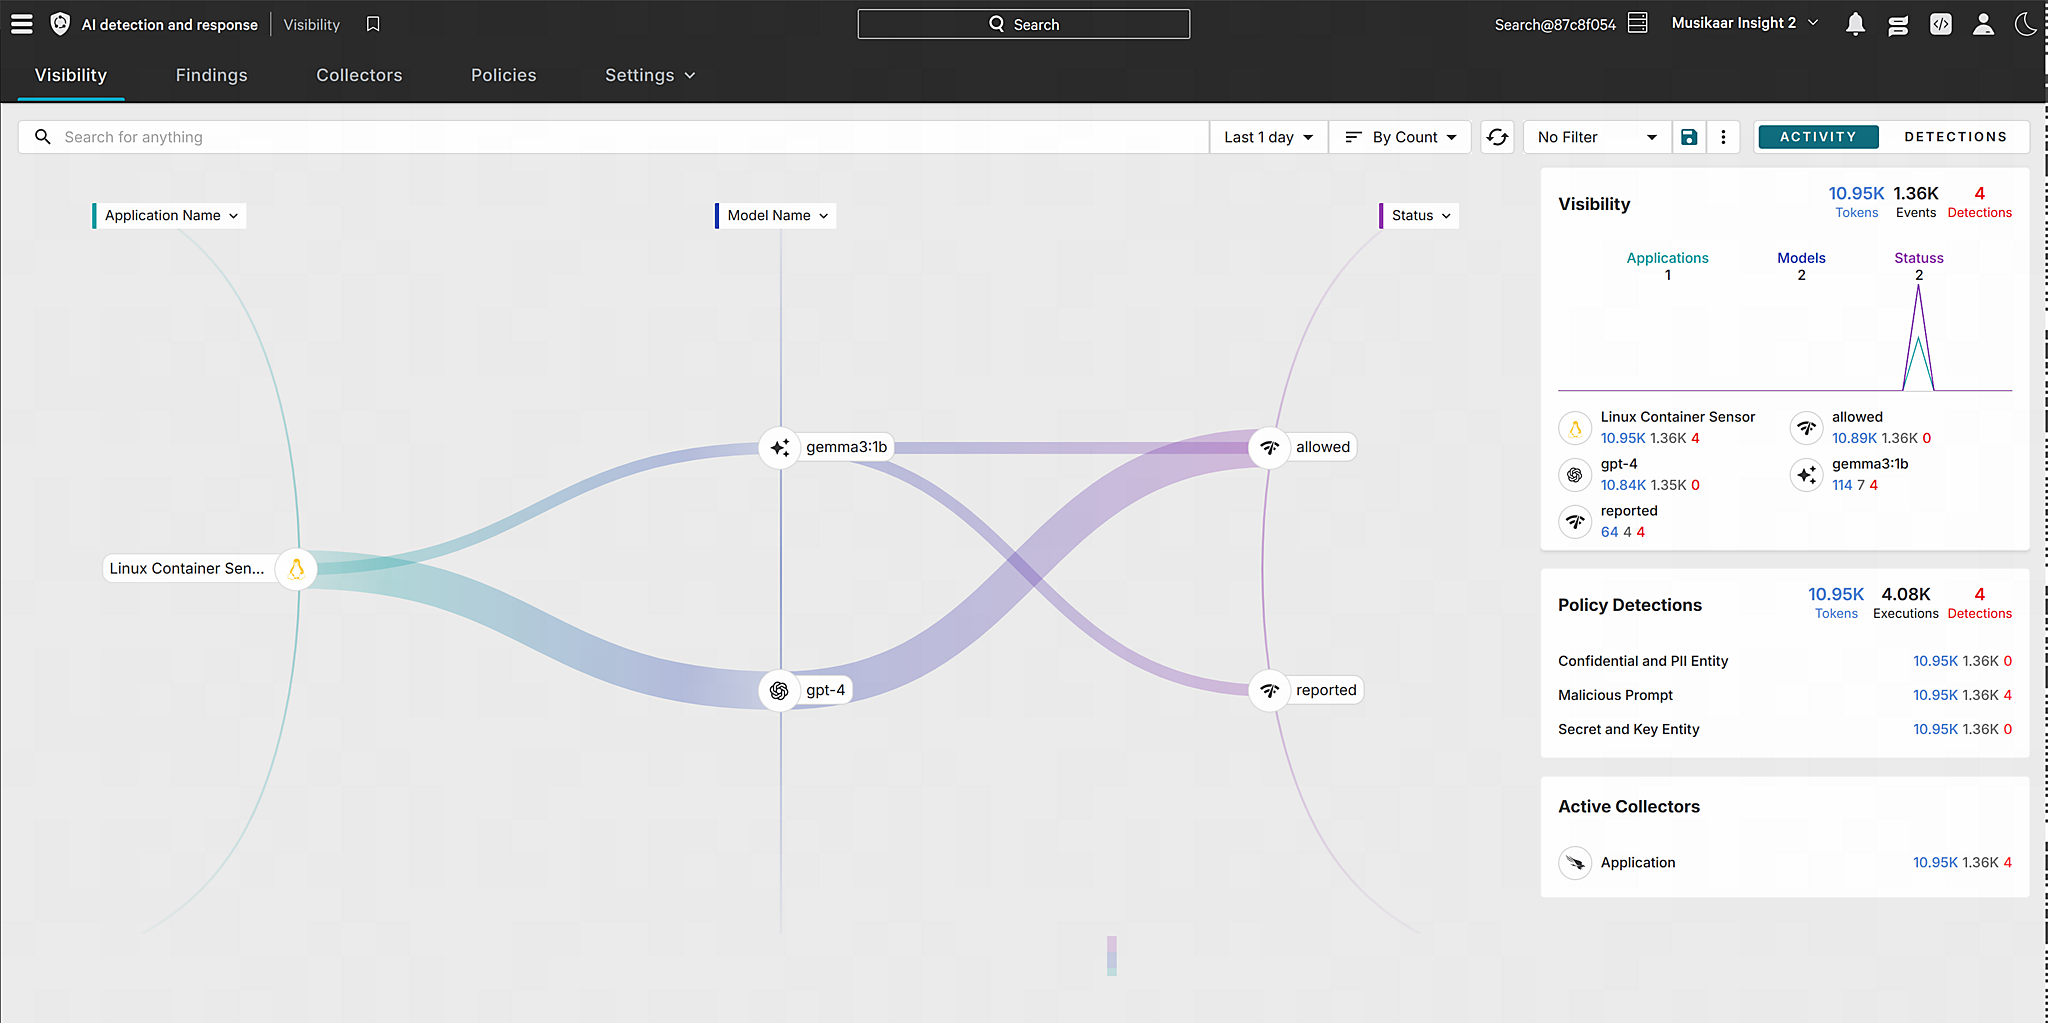Click the Malicious Prompt policy row

pyautogui.click(x=1615, y=695)
